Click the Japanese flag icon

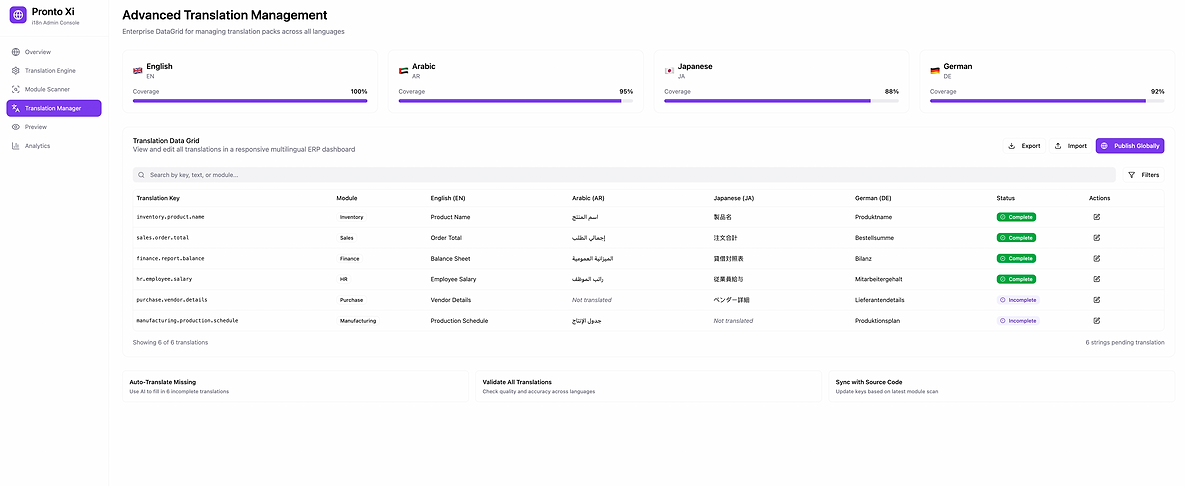coord(669,70)
